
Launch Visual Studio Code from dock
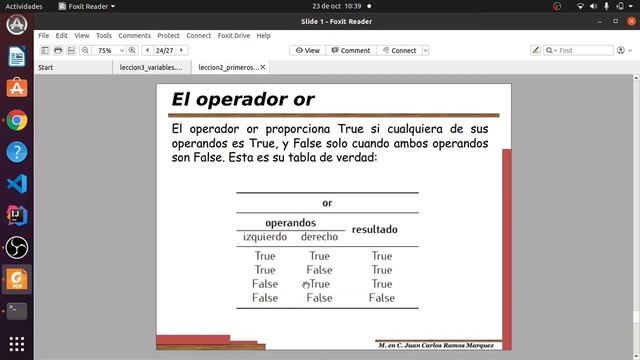point(17,184)
